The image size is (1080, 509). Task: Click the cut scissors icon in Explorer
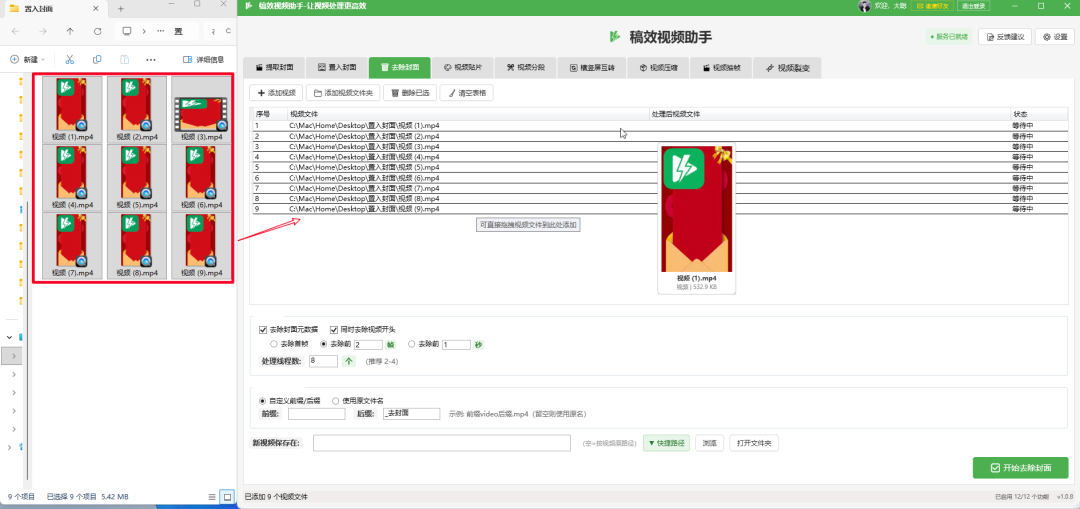pos(69,59)
